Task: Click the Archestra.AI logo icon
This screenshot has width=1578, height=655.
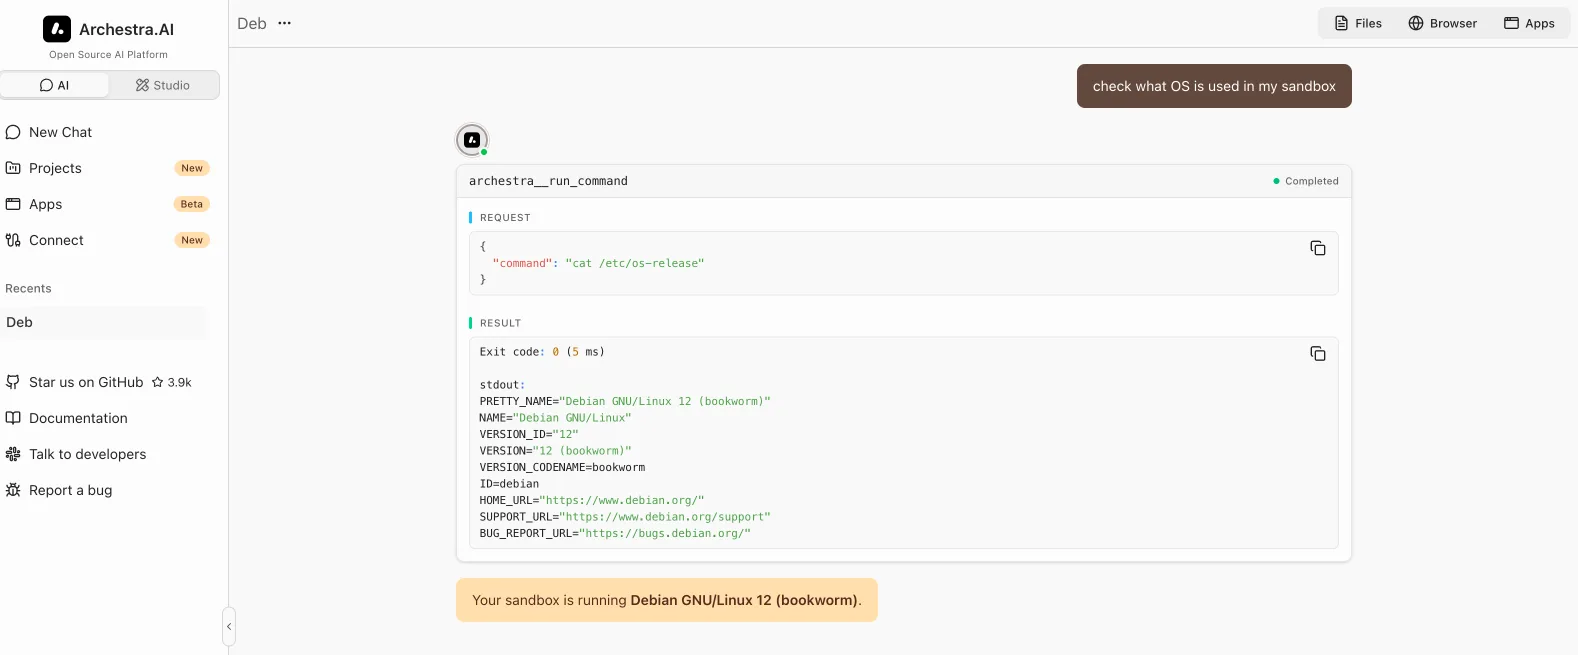Action: pos(57,29)
